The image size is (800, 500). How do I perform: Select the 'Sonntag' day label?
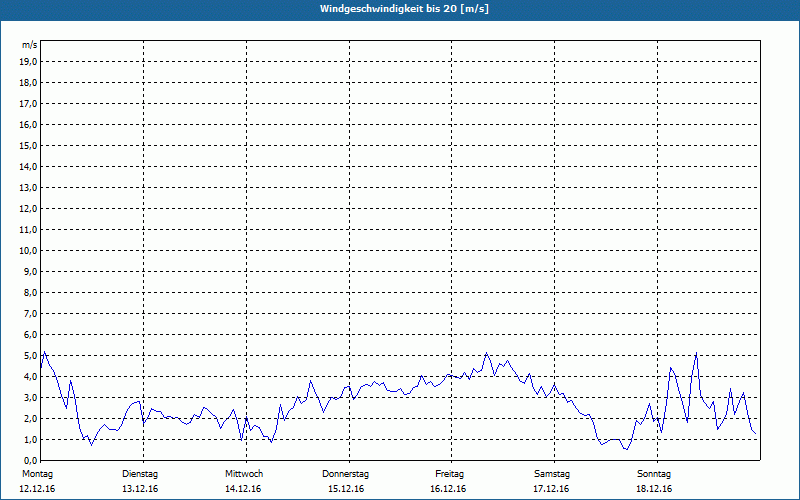tap(654, 474)
